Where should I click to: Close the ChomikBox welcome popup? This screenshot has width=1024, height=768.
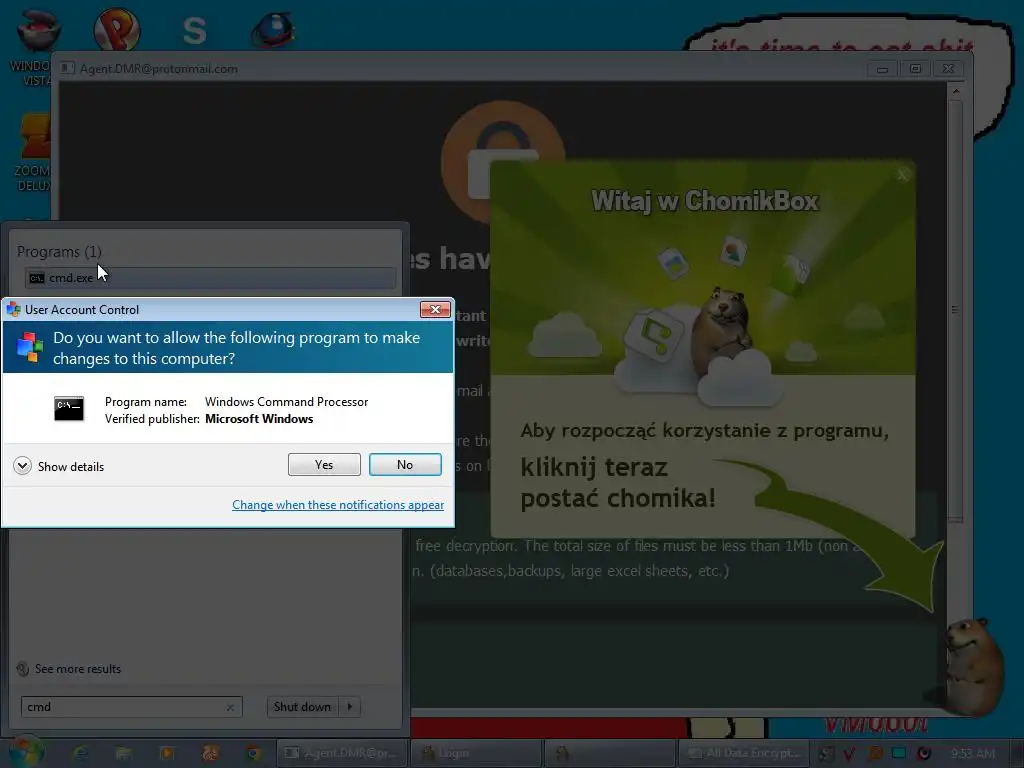(903, 174)
